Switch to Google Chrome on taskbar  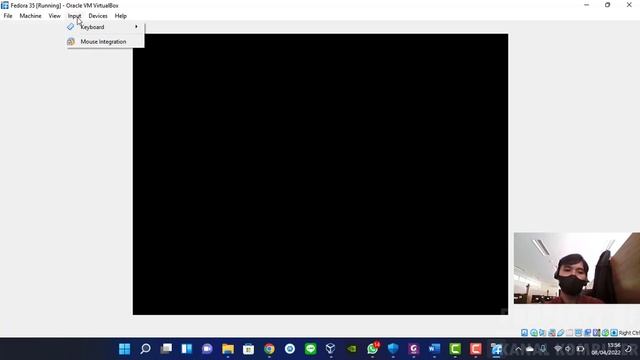[x=269, y=349]
